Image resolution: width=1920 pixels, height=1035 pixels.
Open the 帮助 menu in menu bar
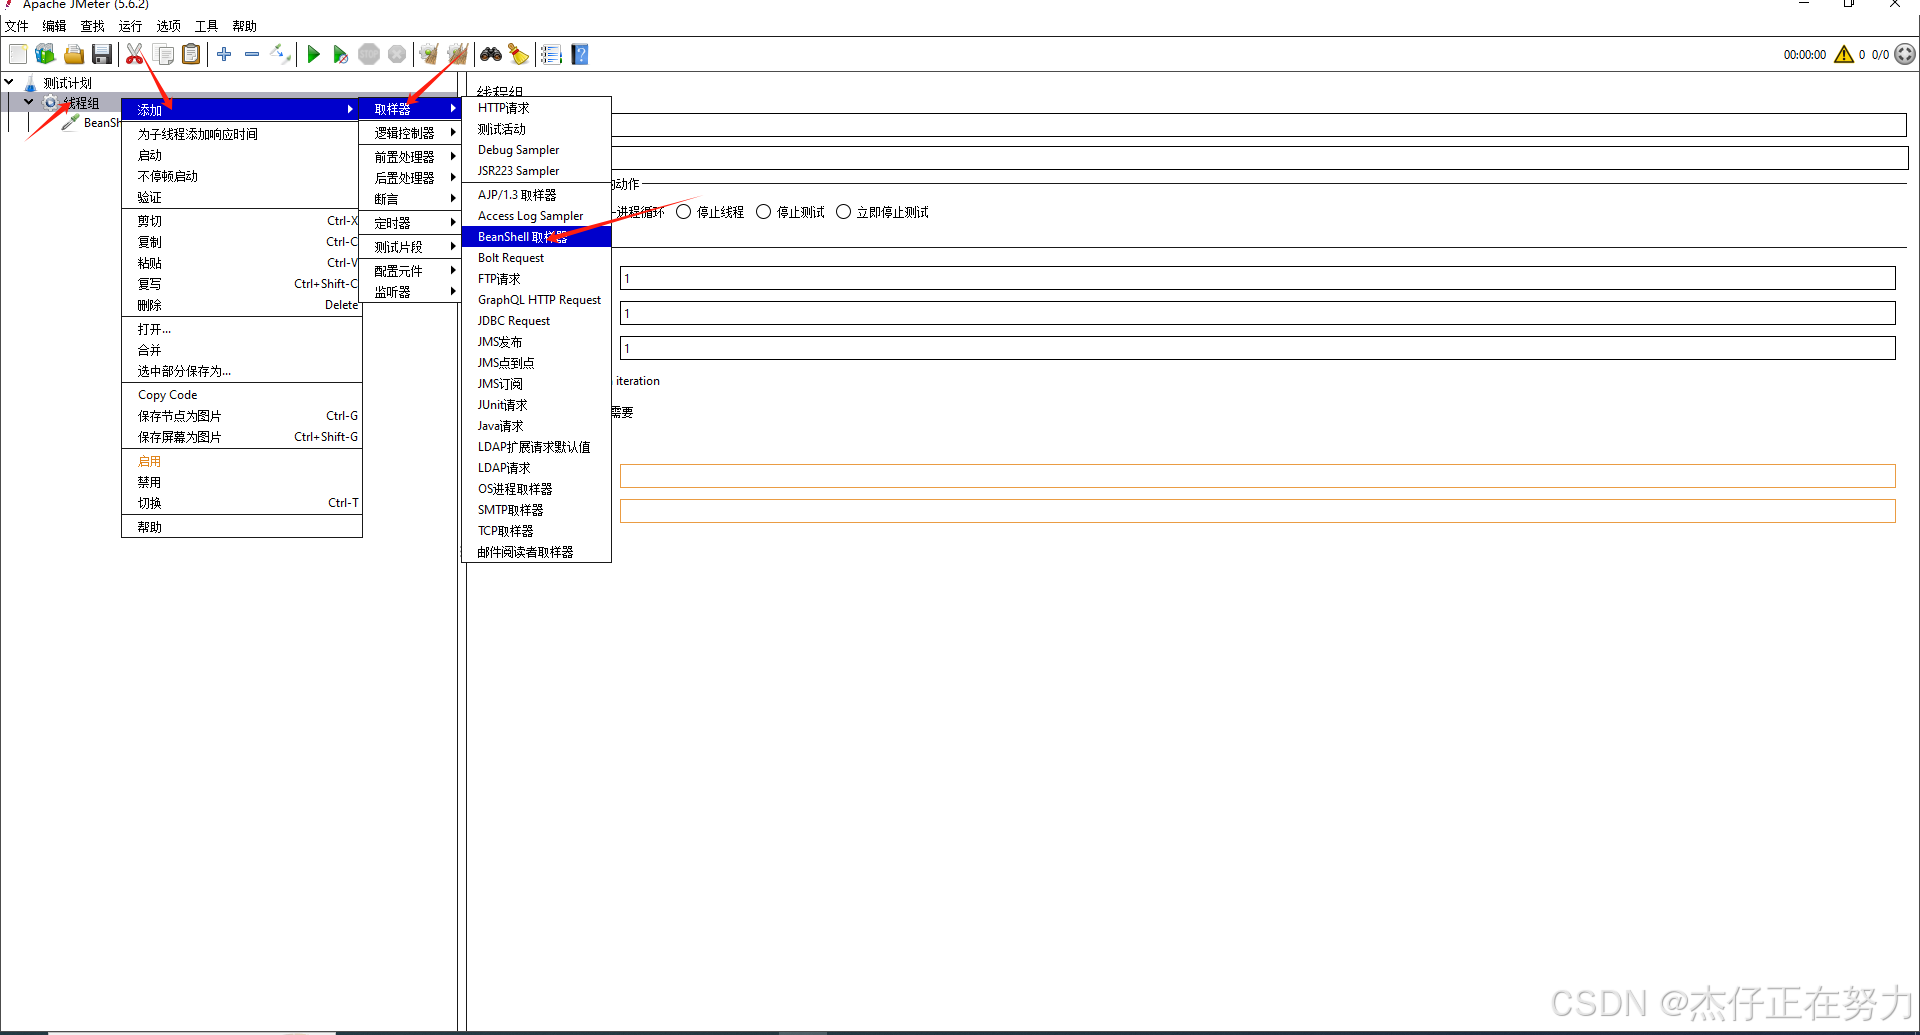(245, 26)
